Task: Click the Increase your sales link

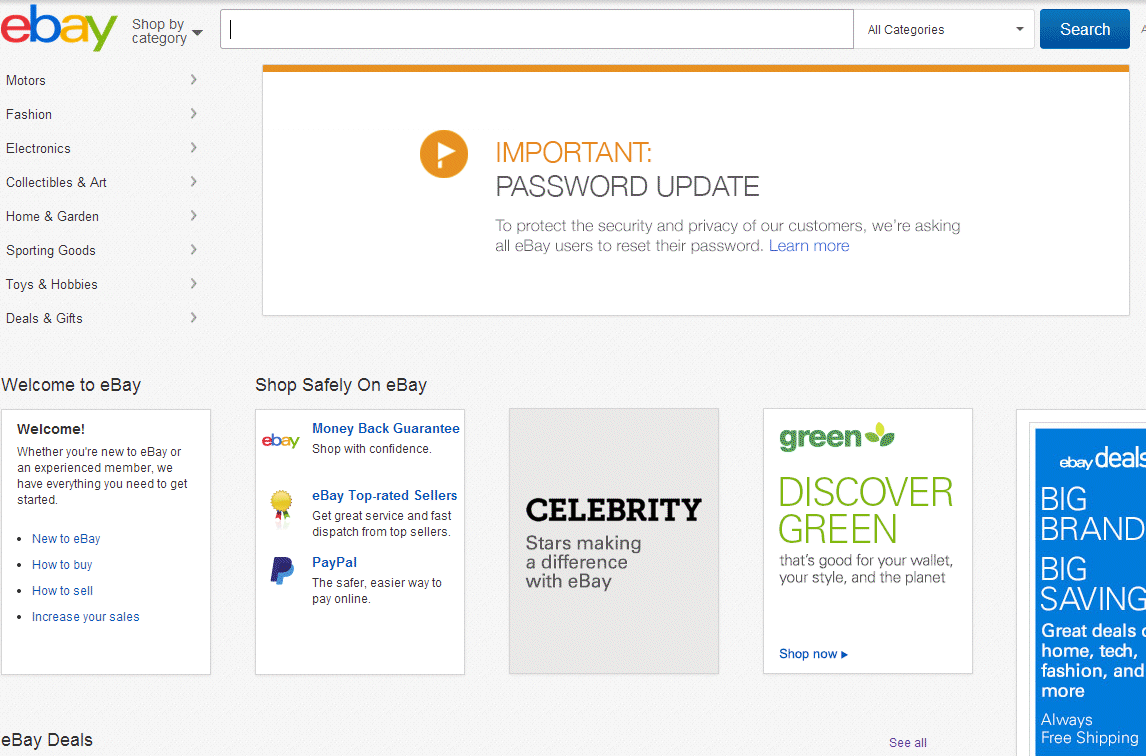Action: click(x=85, y=617)
